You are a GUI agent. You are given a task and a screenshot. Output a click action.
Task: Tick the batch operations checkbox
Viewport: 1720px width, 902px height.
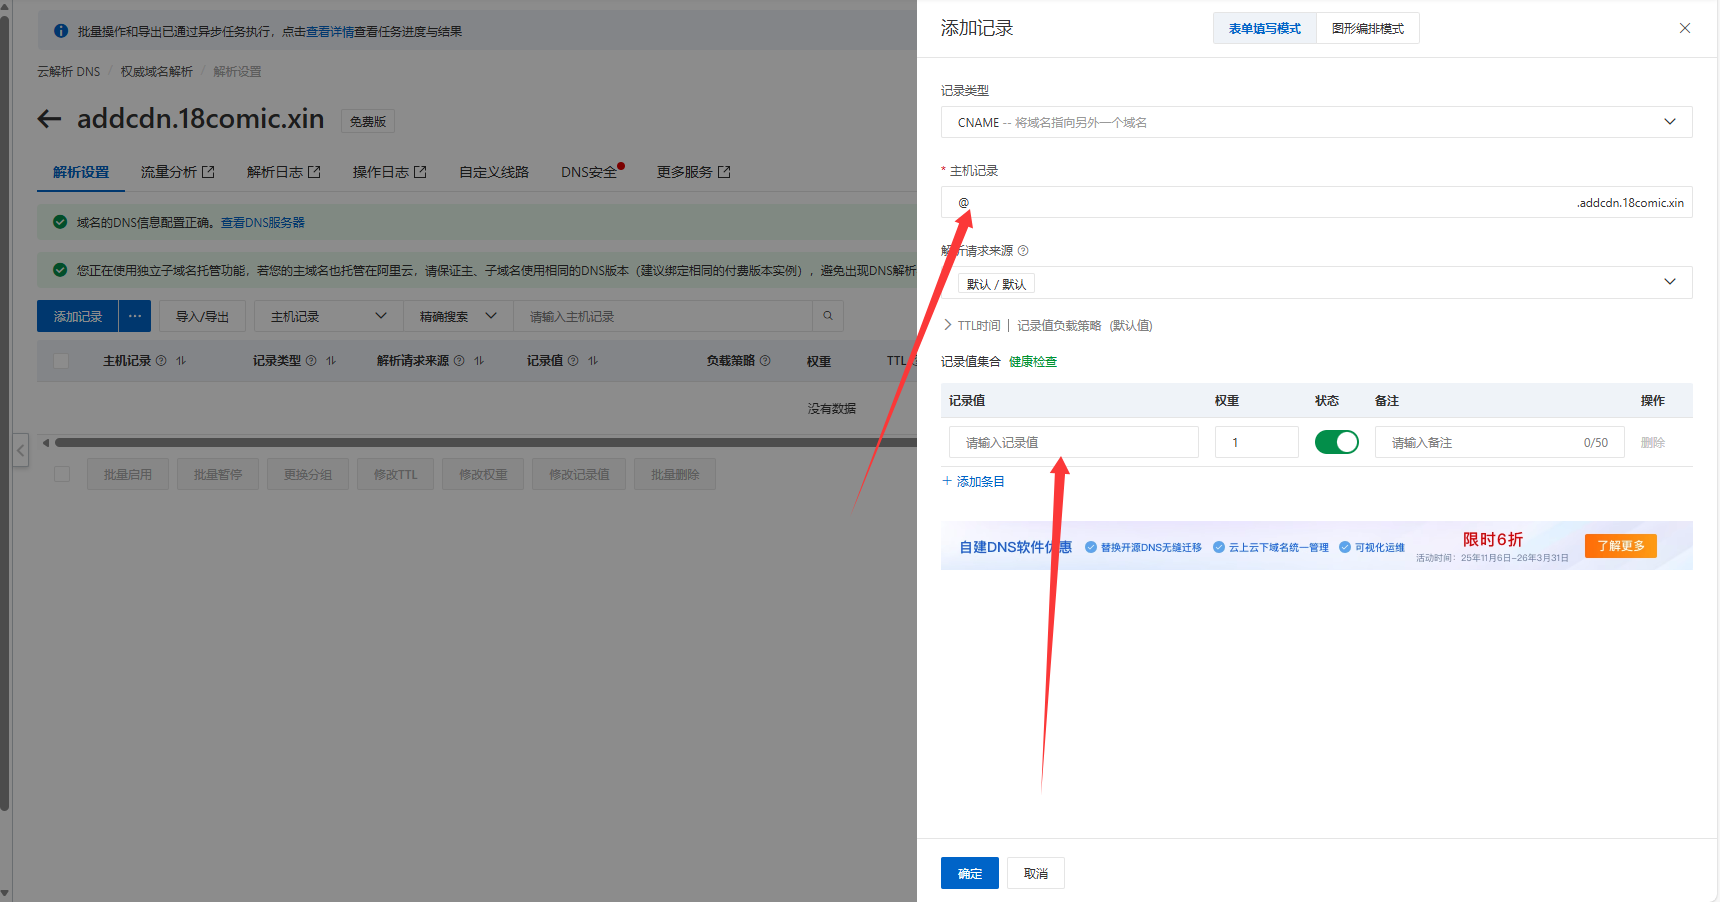pos(62,474)
